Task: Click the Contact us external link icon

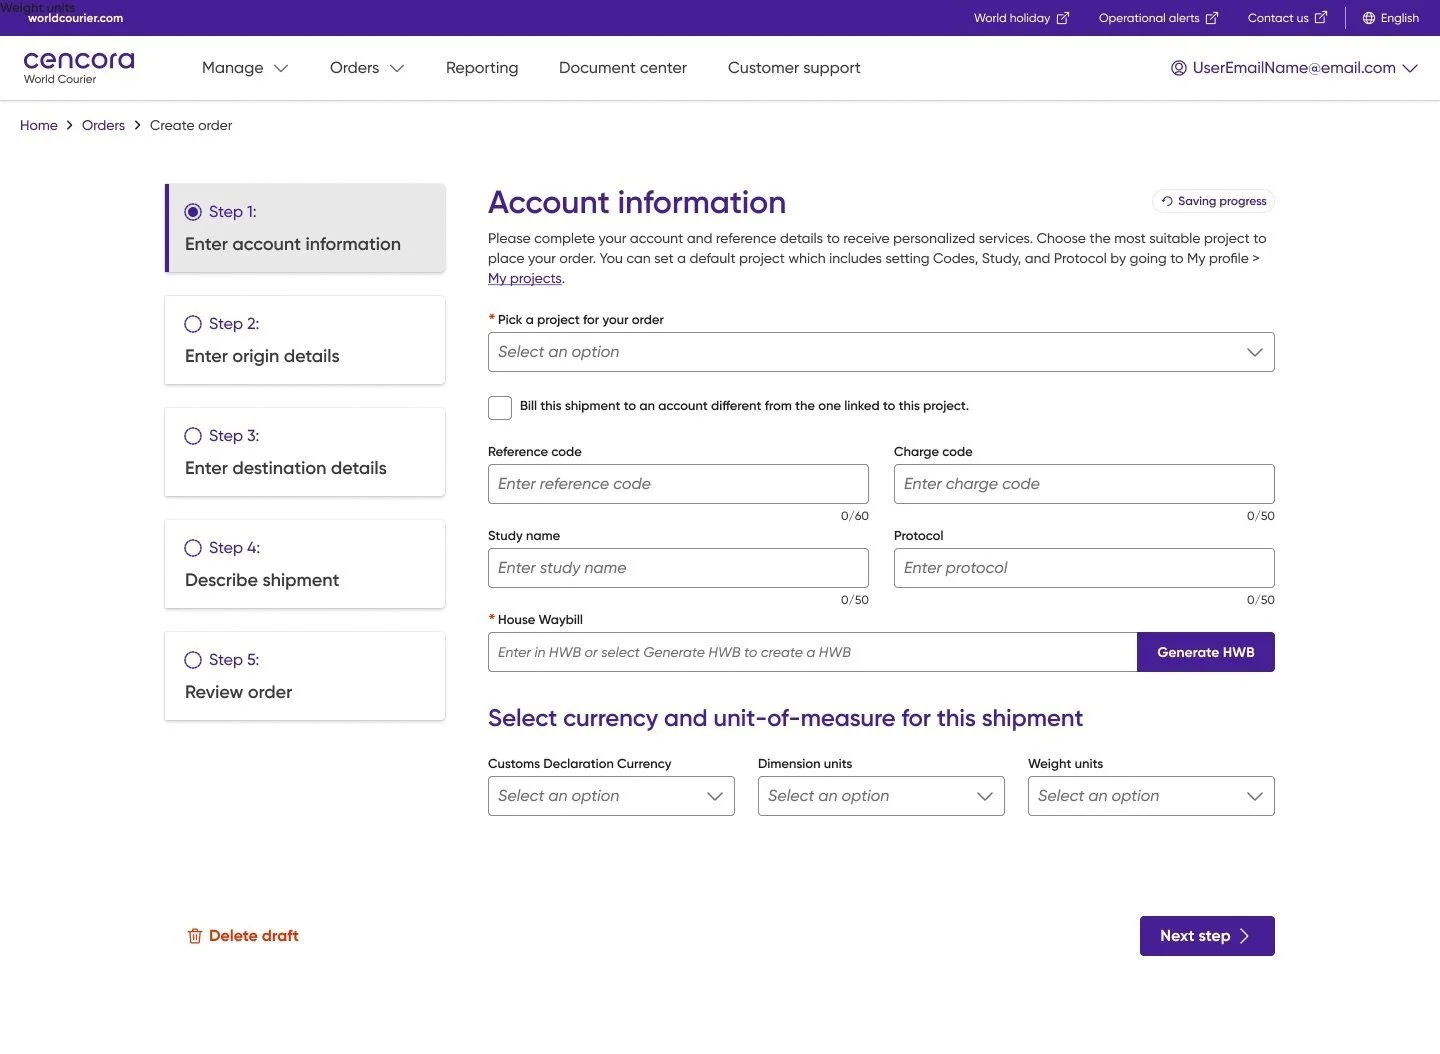Action: point(1321,18)
